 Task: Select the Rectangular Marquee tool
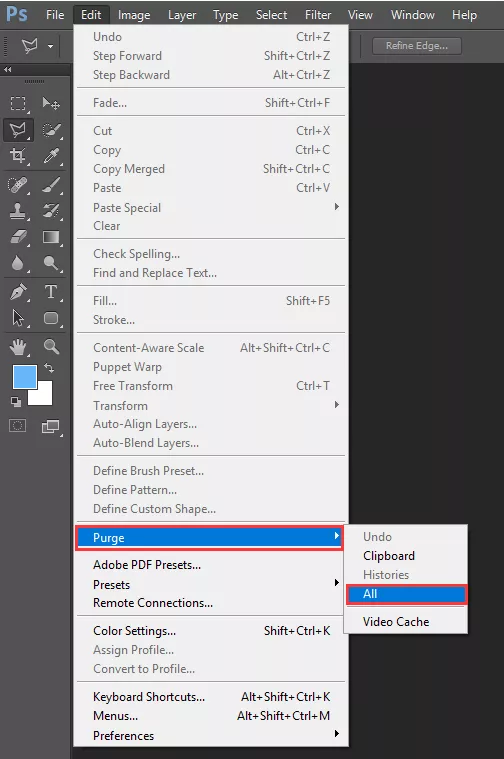click(18, 104)
